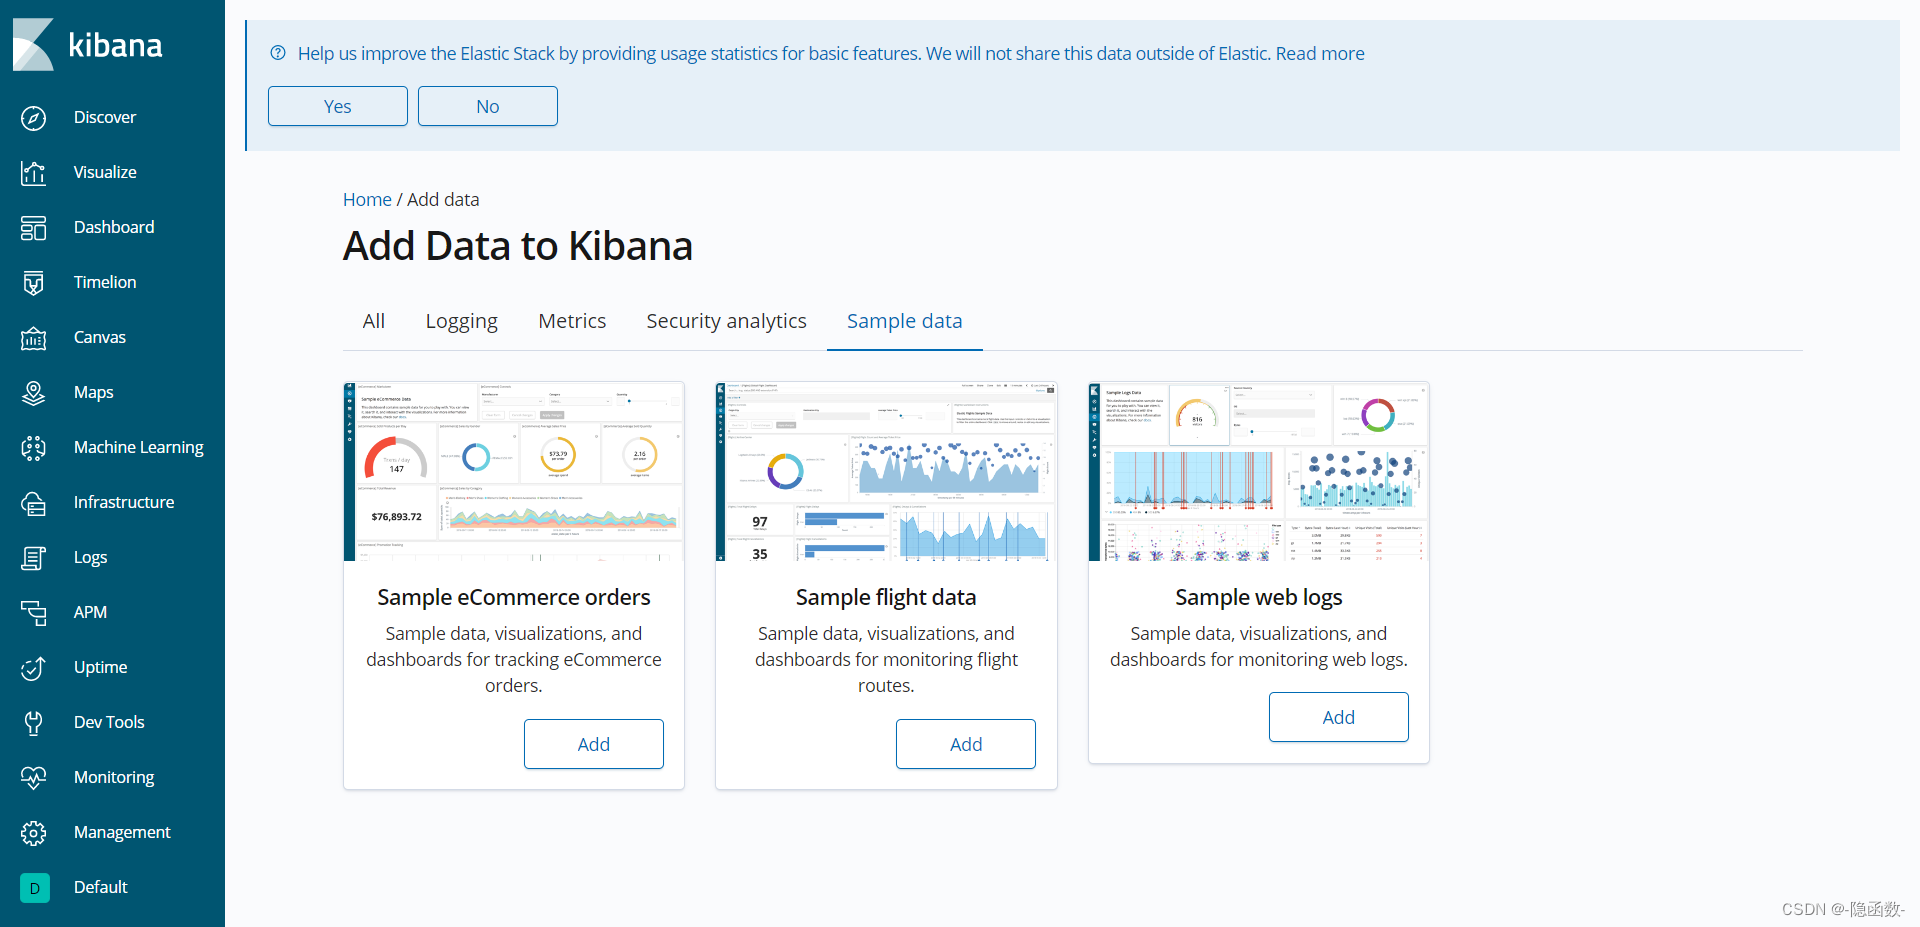Image resolution: width=1920 pixels, height=927 pixels.
Task: Click the Kibana logo
Action: pos(87,45)
